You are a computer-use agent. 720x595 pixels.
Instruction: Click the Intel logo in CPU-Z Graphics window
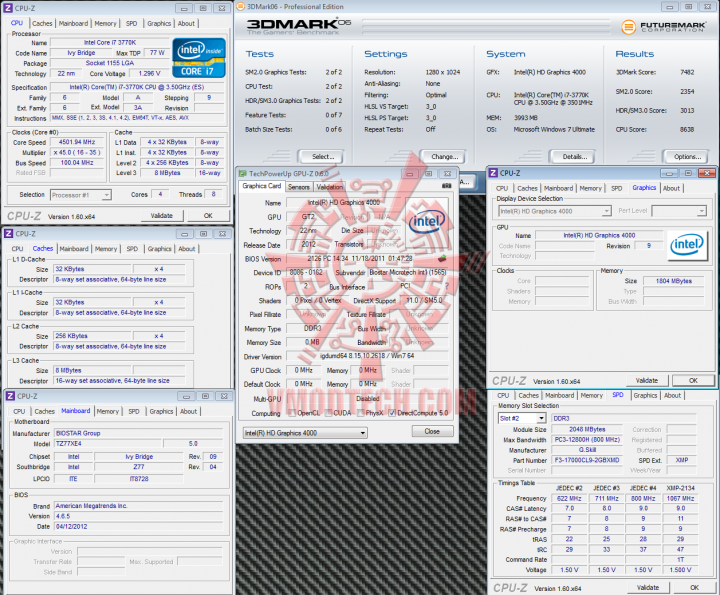(685, 243)
